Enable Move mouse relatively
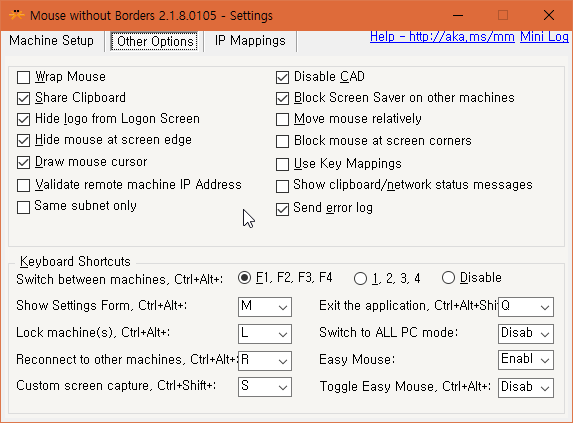This screenshot has width=573, height=423. tap(282, 119)
